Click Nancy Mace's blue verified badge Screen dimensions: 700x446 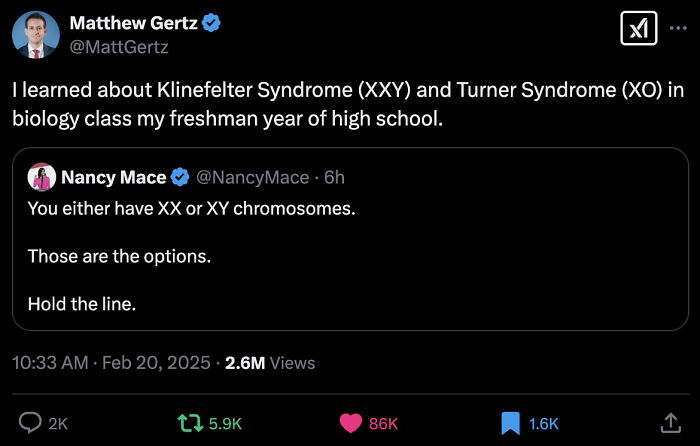click(181, 178)
